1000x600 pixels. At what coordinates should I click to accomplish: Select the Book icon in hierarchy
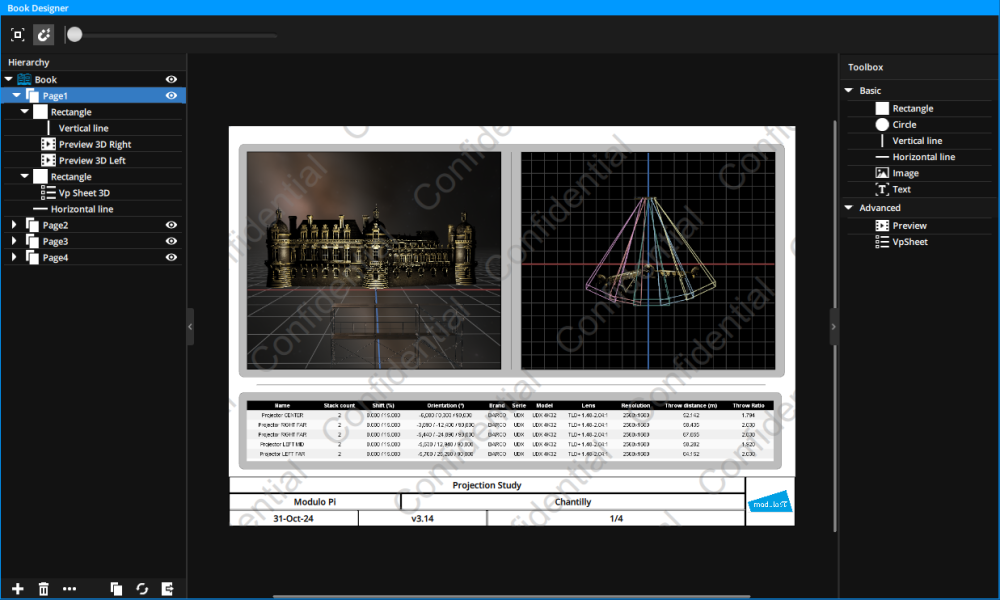click(x=24, y=79)
